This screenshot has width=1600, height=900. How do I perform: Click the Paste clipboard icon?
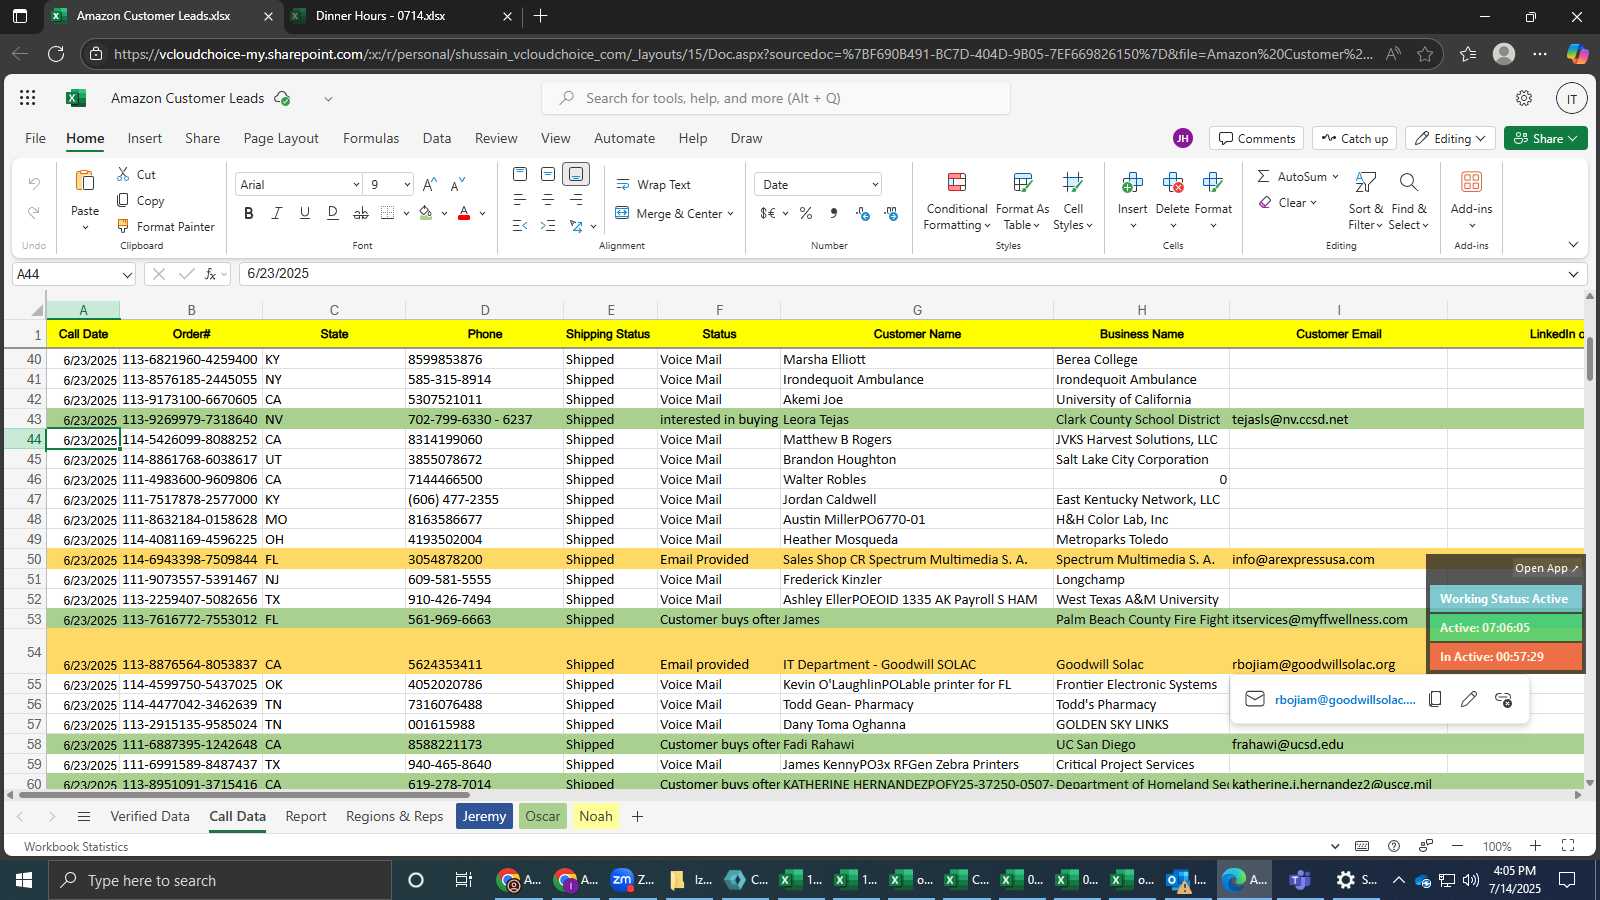pos(85,181)
